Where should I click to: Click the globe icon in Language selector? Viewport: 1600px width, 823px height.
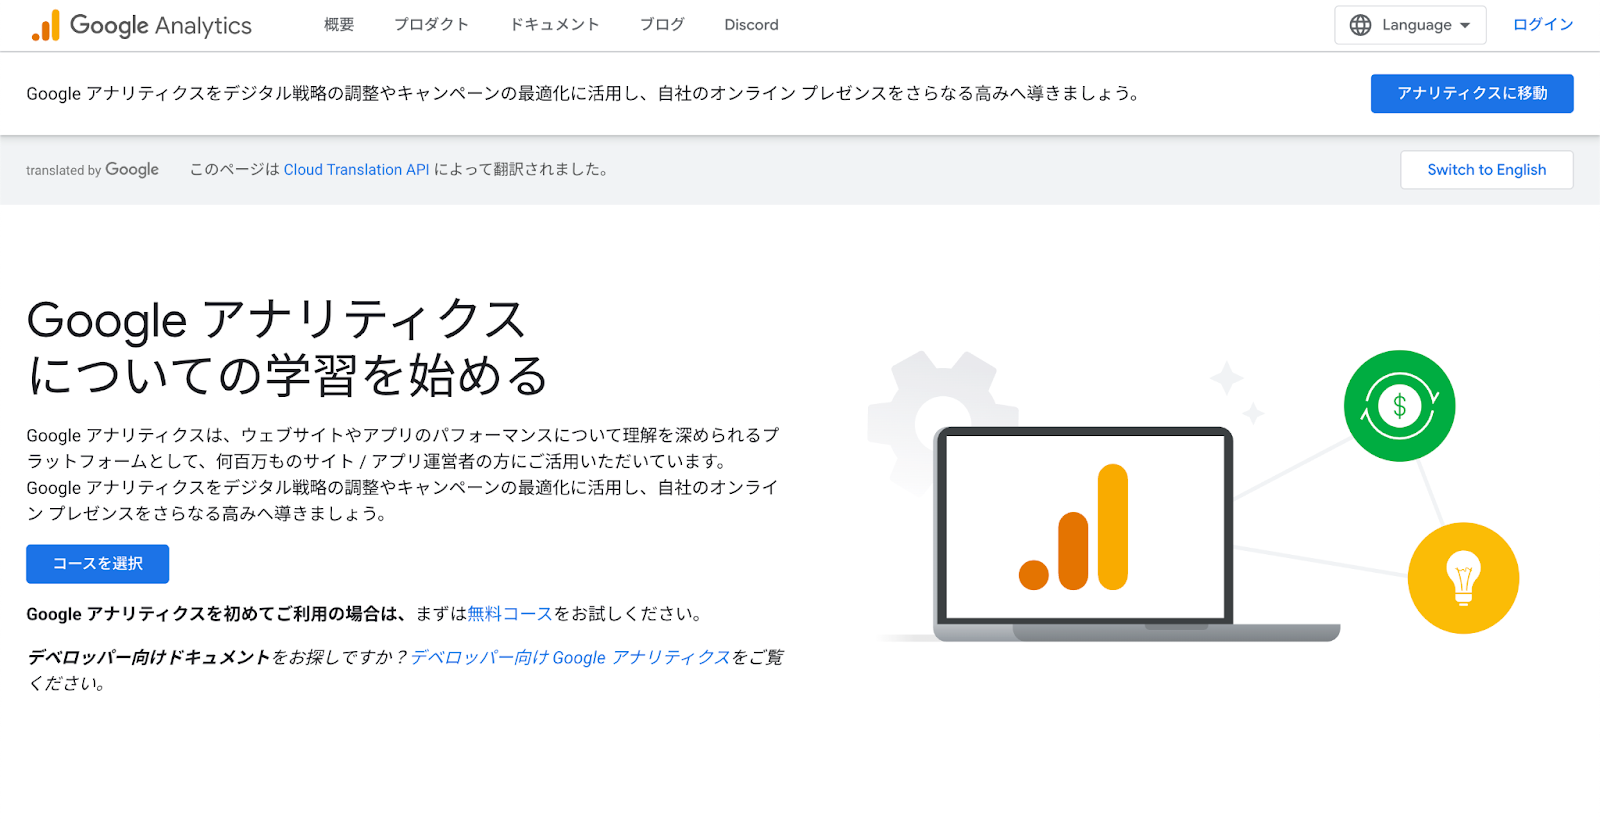point(1360,25)
